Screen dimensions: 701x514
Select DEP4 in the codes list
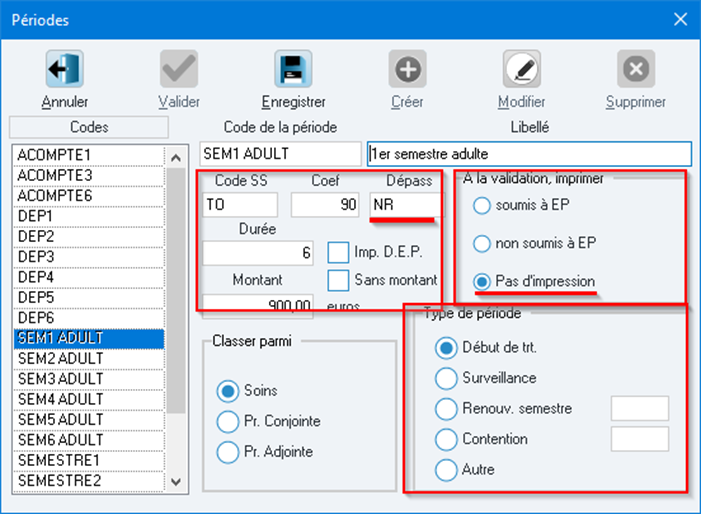[x=89, y=277]
